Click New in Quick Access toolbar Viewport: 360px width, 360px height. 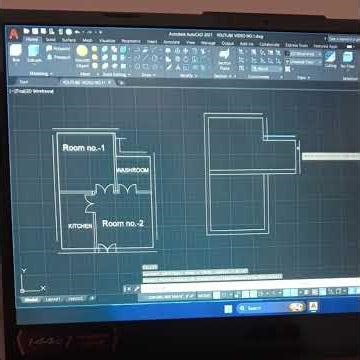point(27,31)
